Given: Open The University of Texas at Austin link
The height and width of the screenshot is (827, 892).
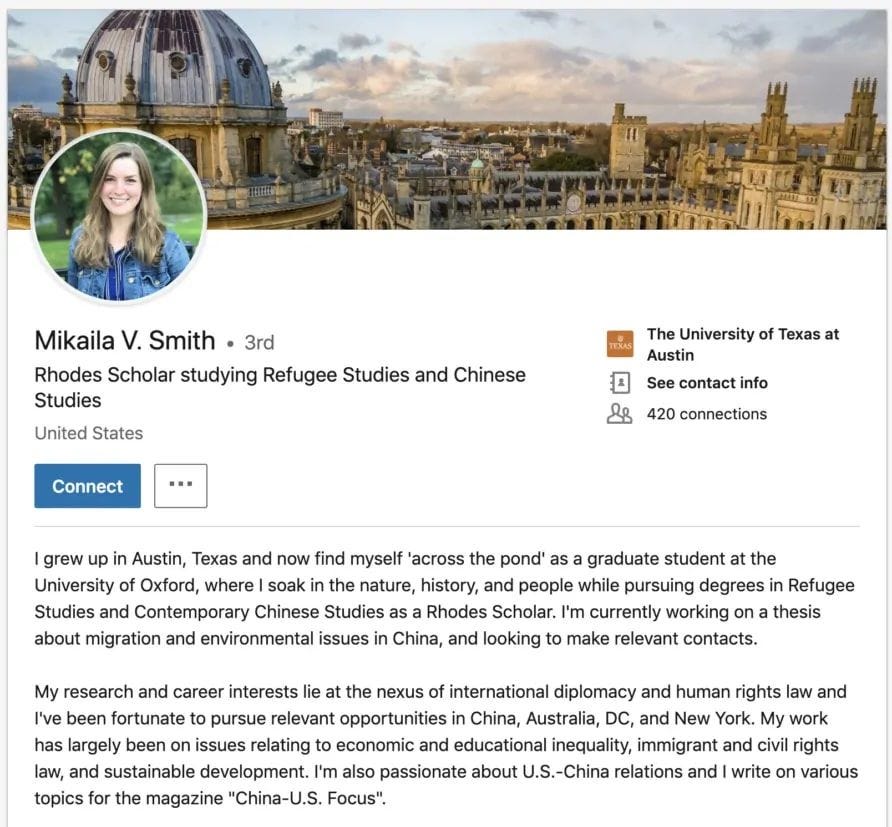Looking at the screenshot, I should pyautogui.click(x=742, y=344).
